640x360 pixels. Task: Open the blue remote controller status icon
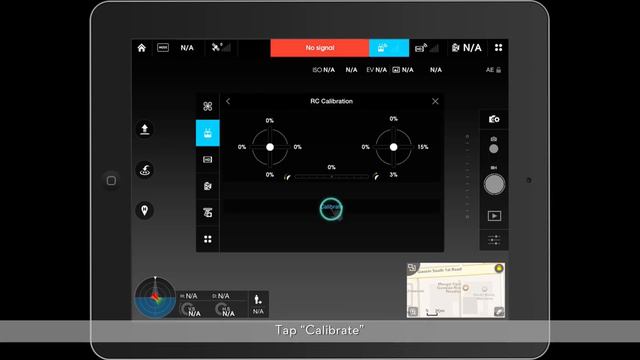coord(389,48)
